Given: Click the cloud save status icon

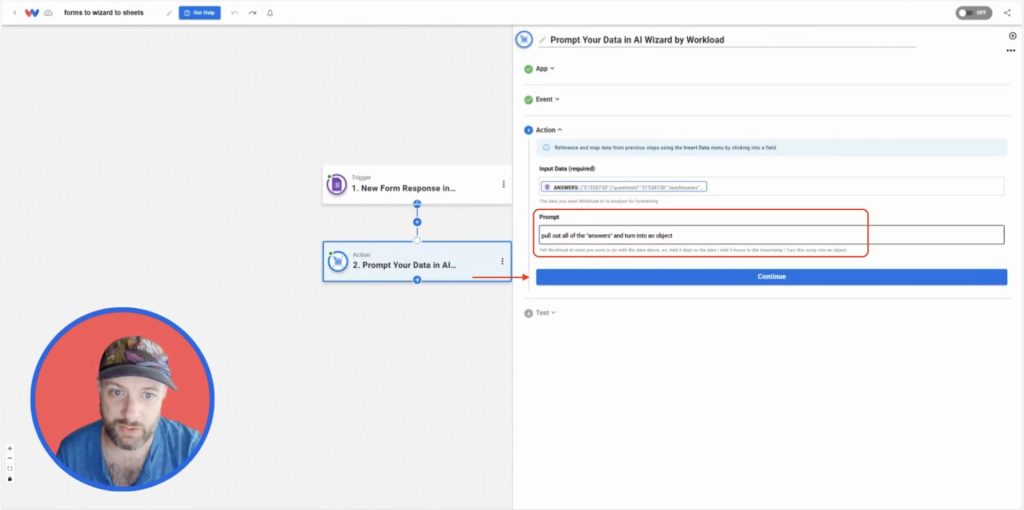Looking at the screenshot, I should click(48, 13).
